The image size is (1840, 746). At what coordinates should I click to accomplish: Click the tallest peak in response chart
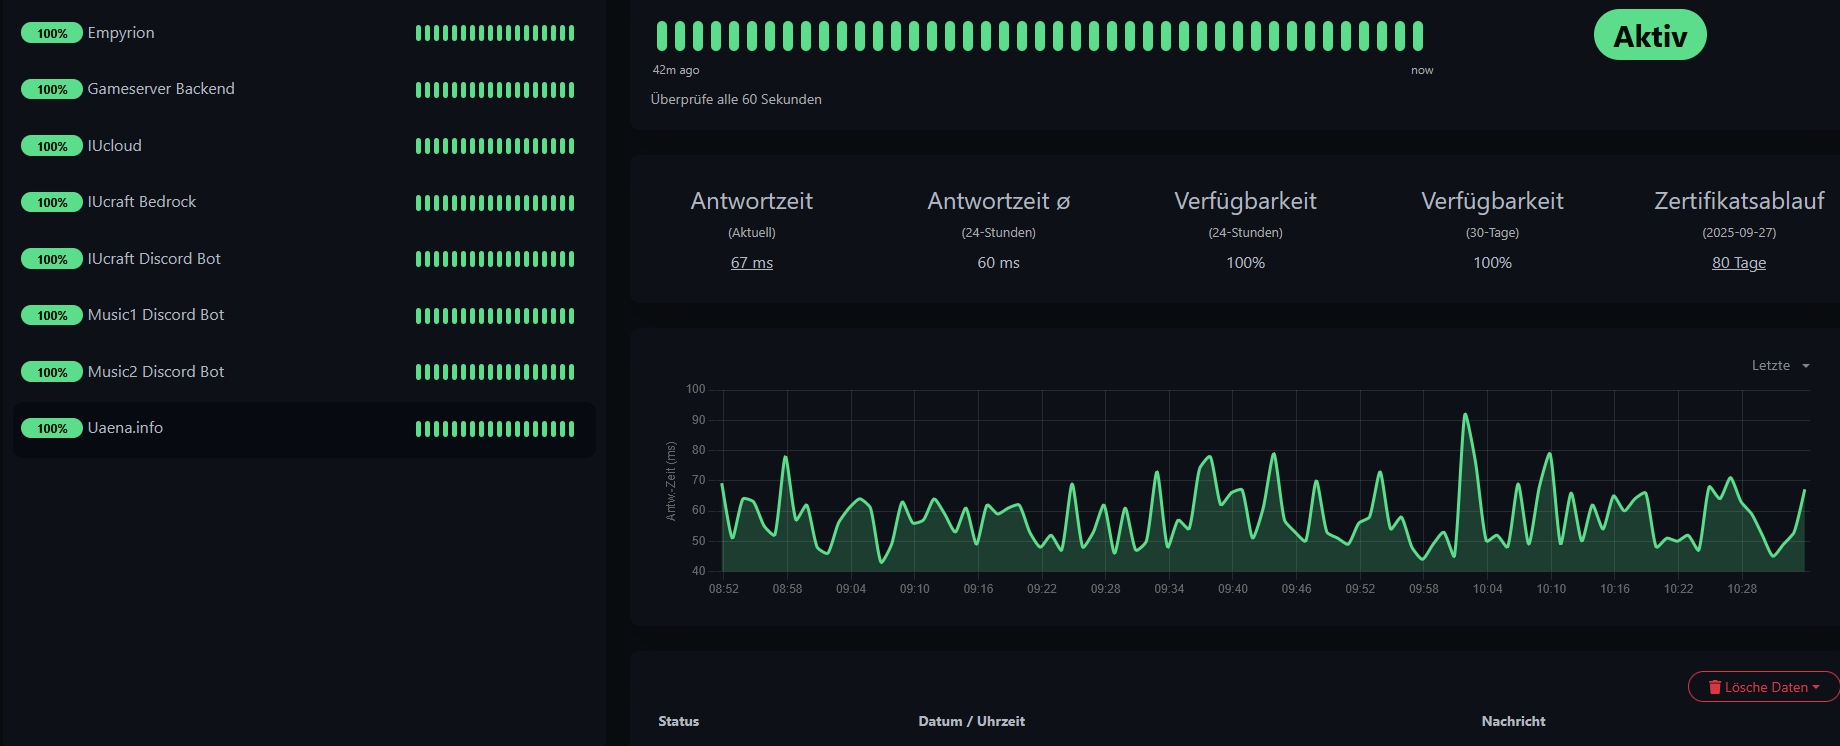coord(1465,415)
